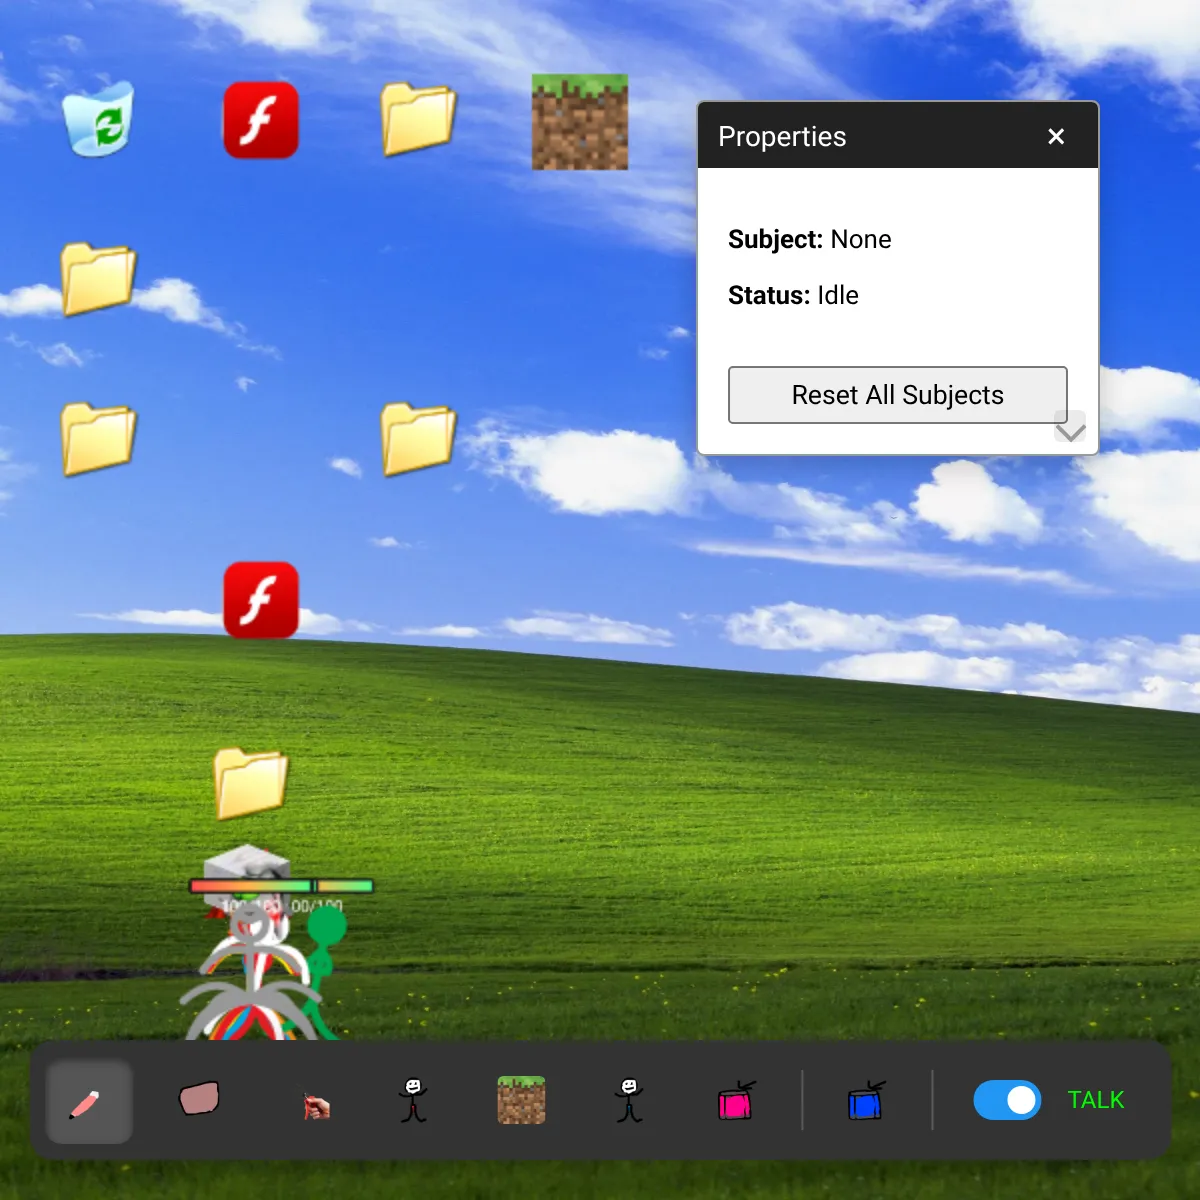Select the folder directly below Recycle Bin

[98, 279]
